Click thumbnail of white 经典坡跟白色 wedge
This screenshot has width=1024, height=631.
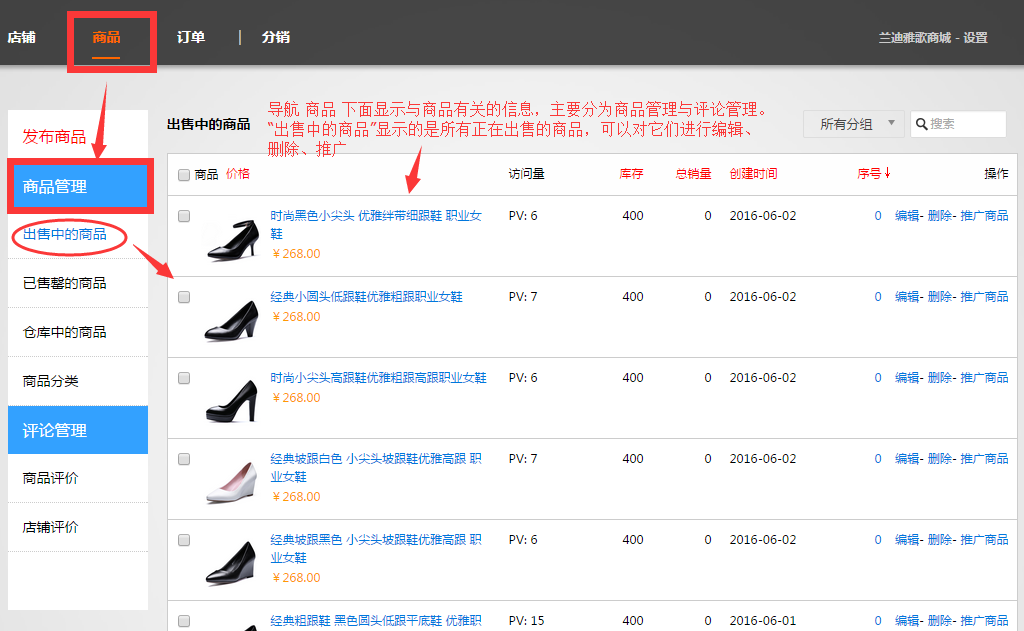click(232, 482)
